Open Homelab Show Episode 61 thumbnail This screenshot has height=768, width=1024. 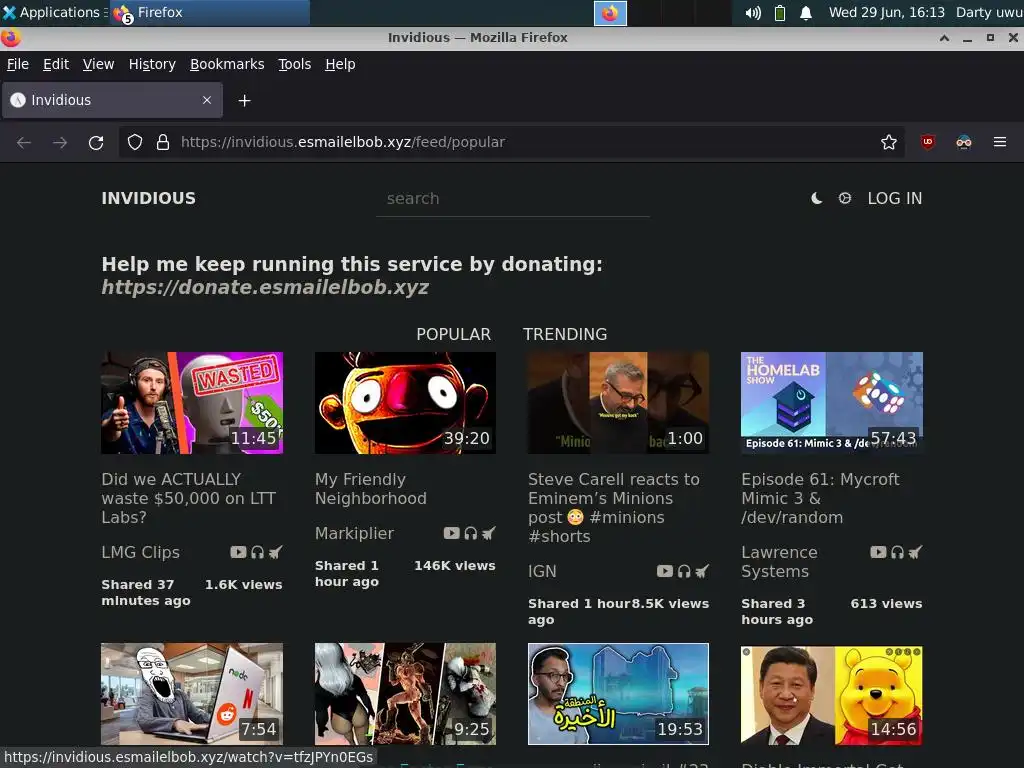click(831, 403)
